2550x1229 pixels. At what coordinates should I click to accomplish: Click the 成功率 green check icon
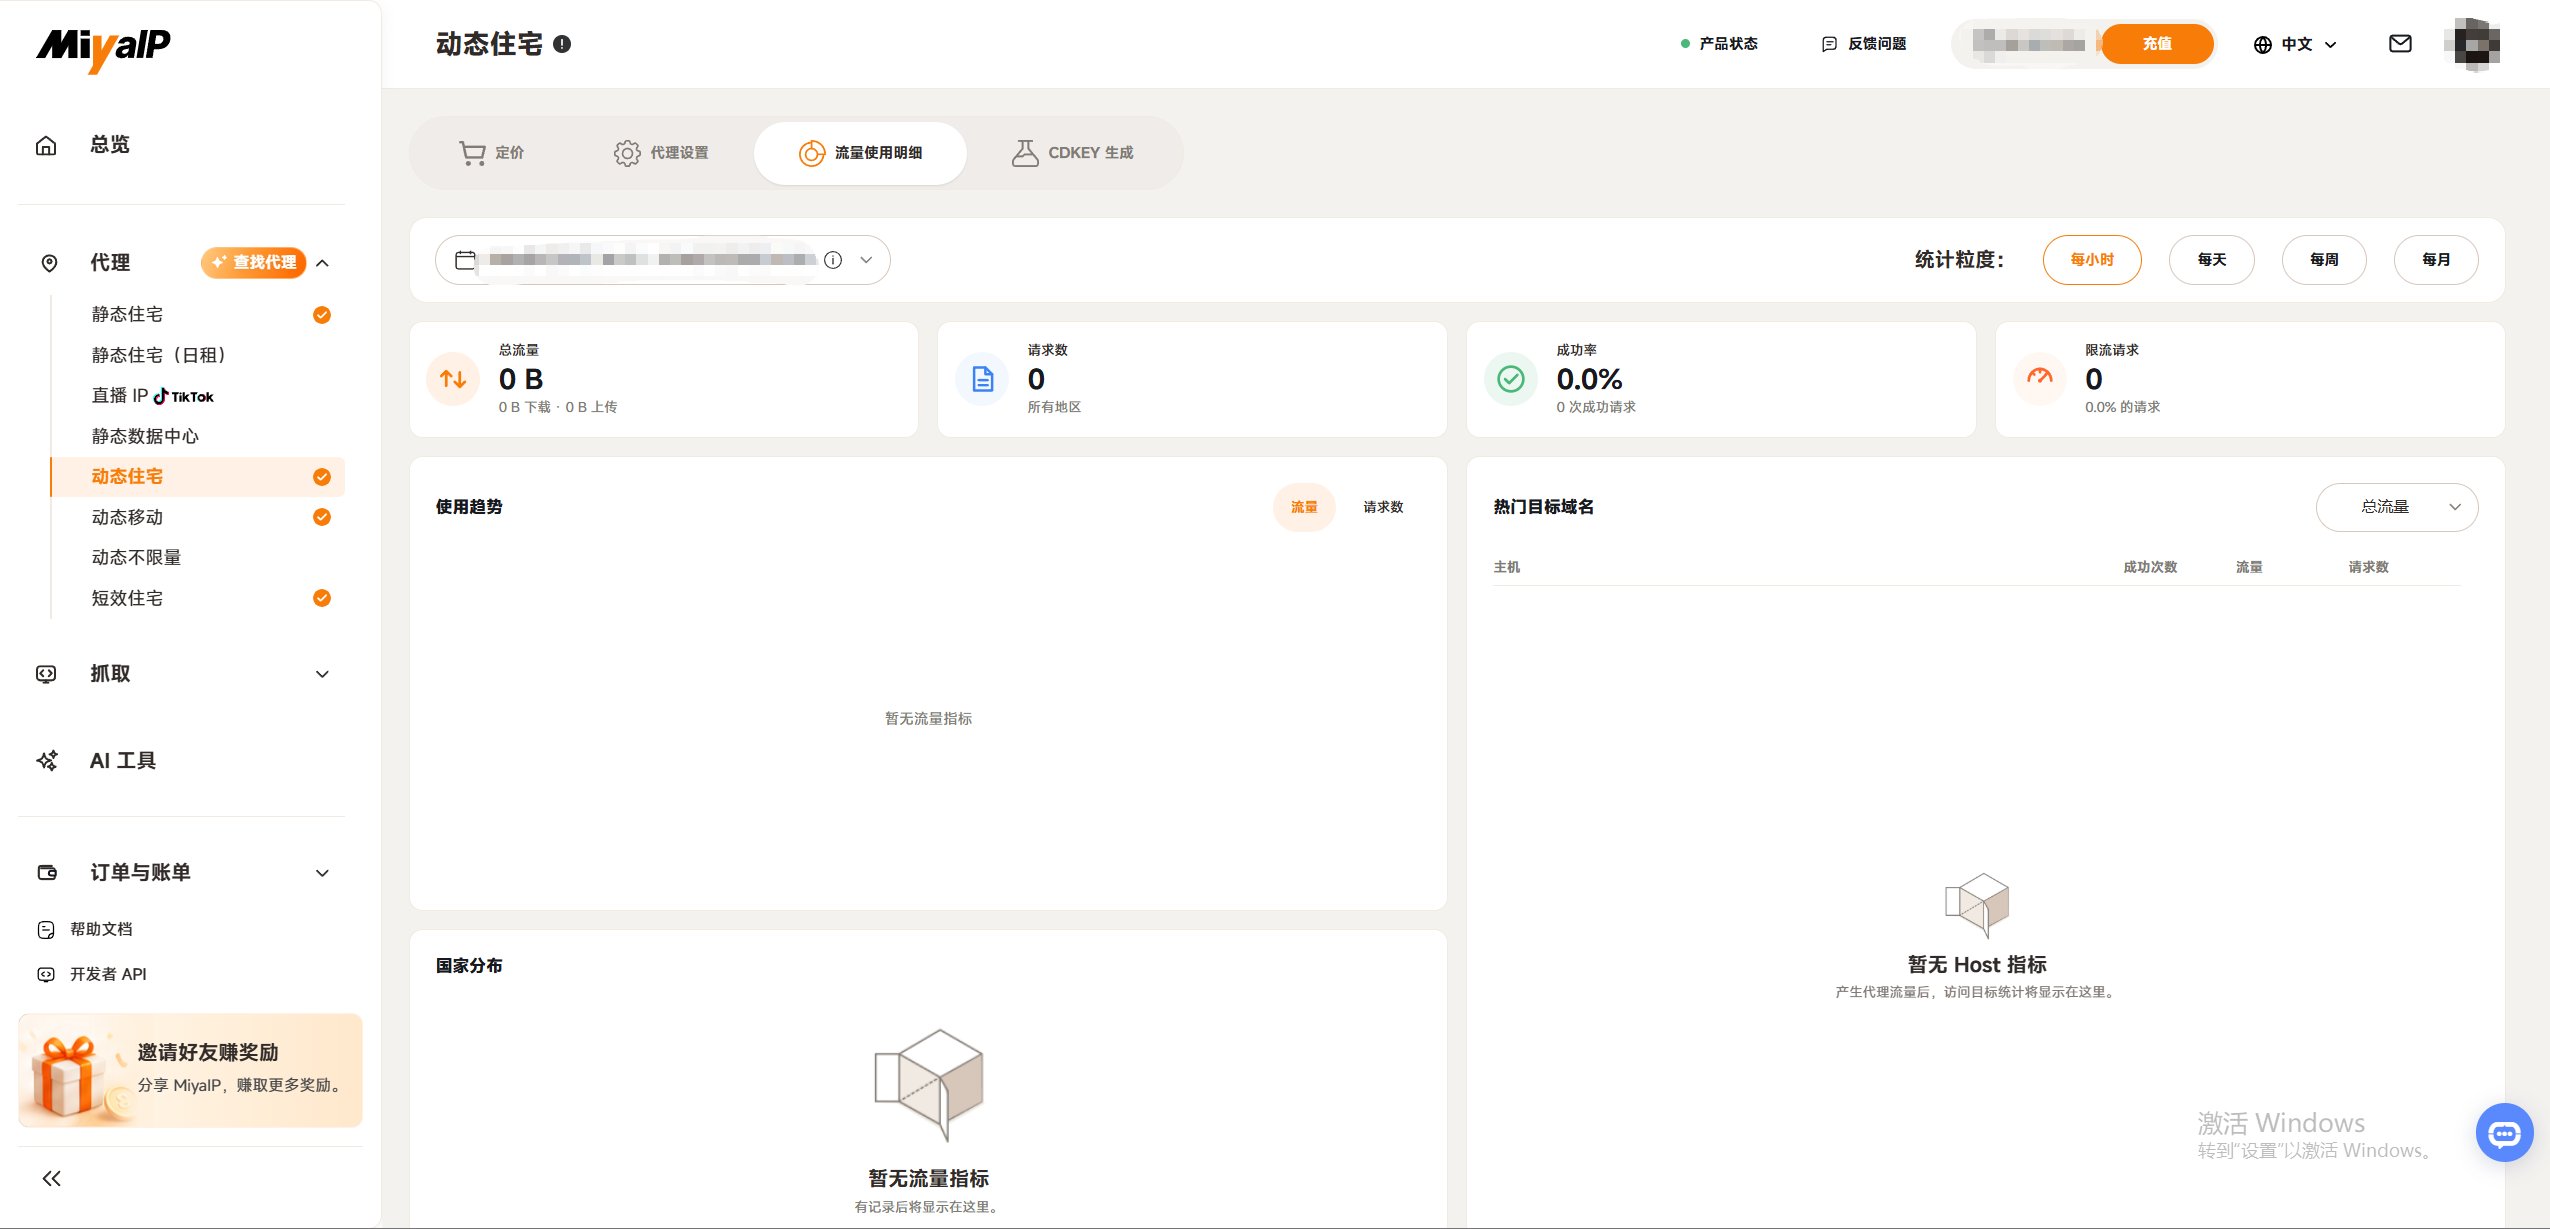[1511, 379]
